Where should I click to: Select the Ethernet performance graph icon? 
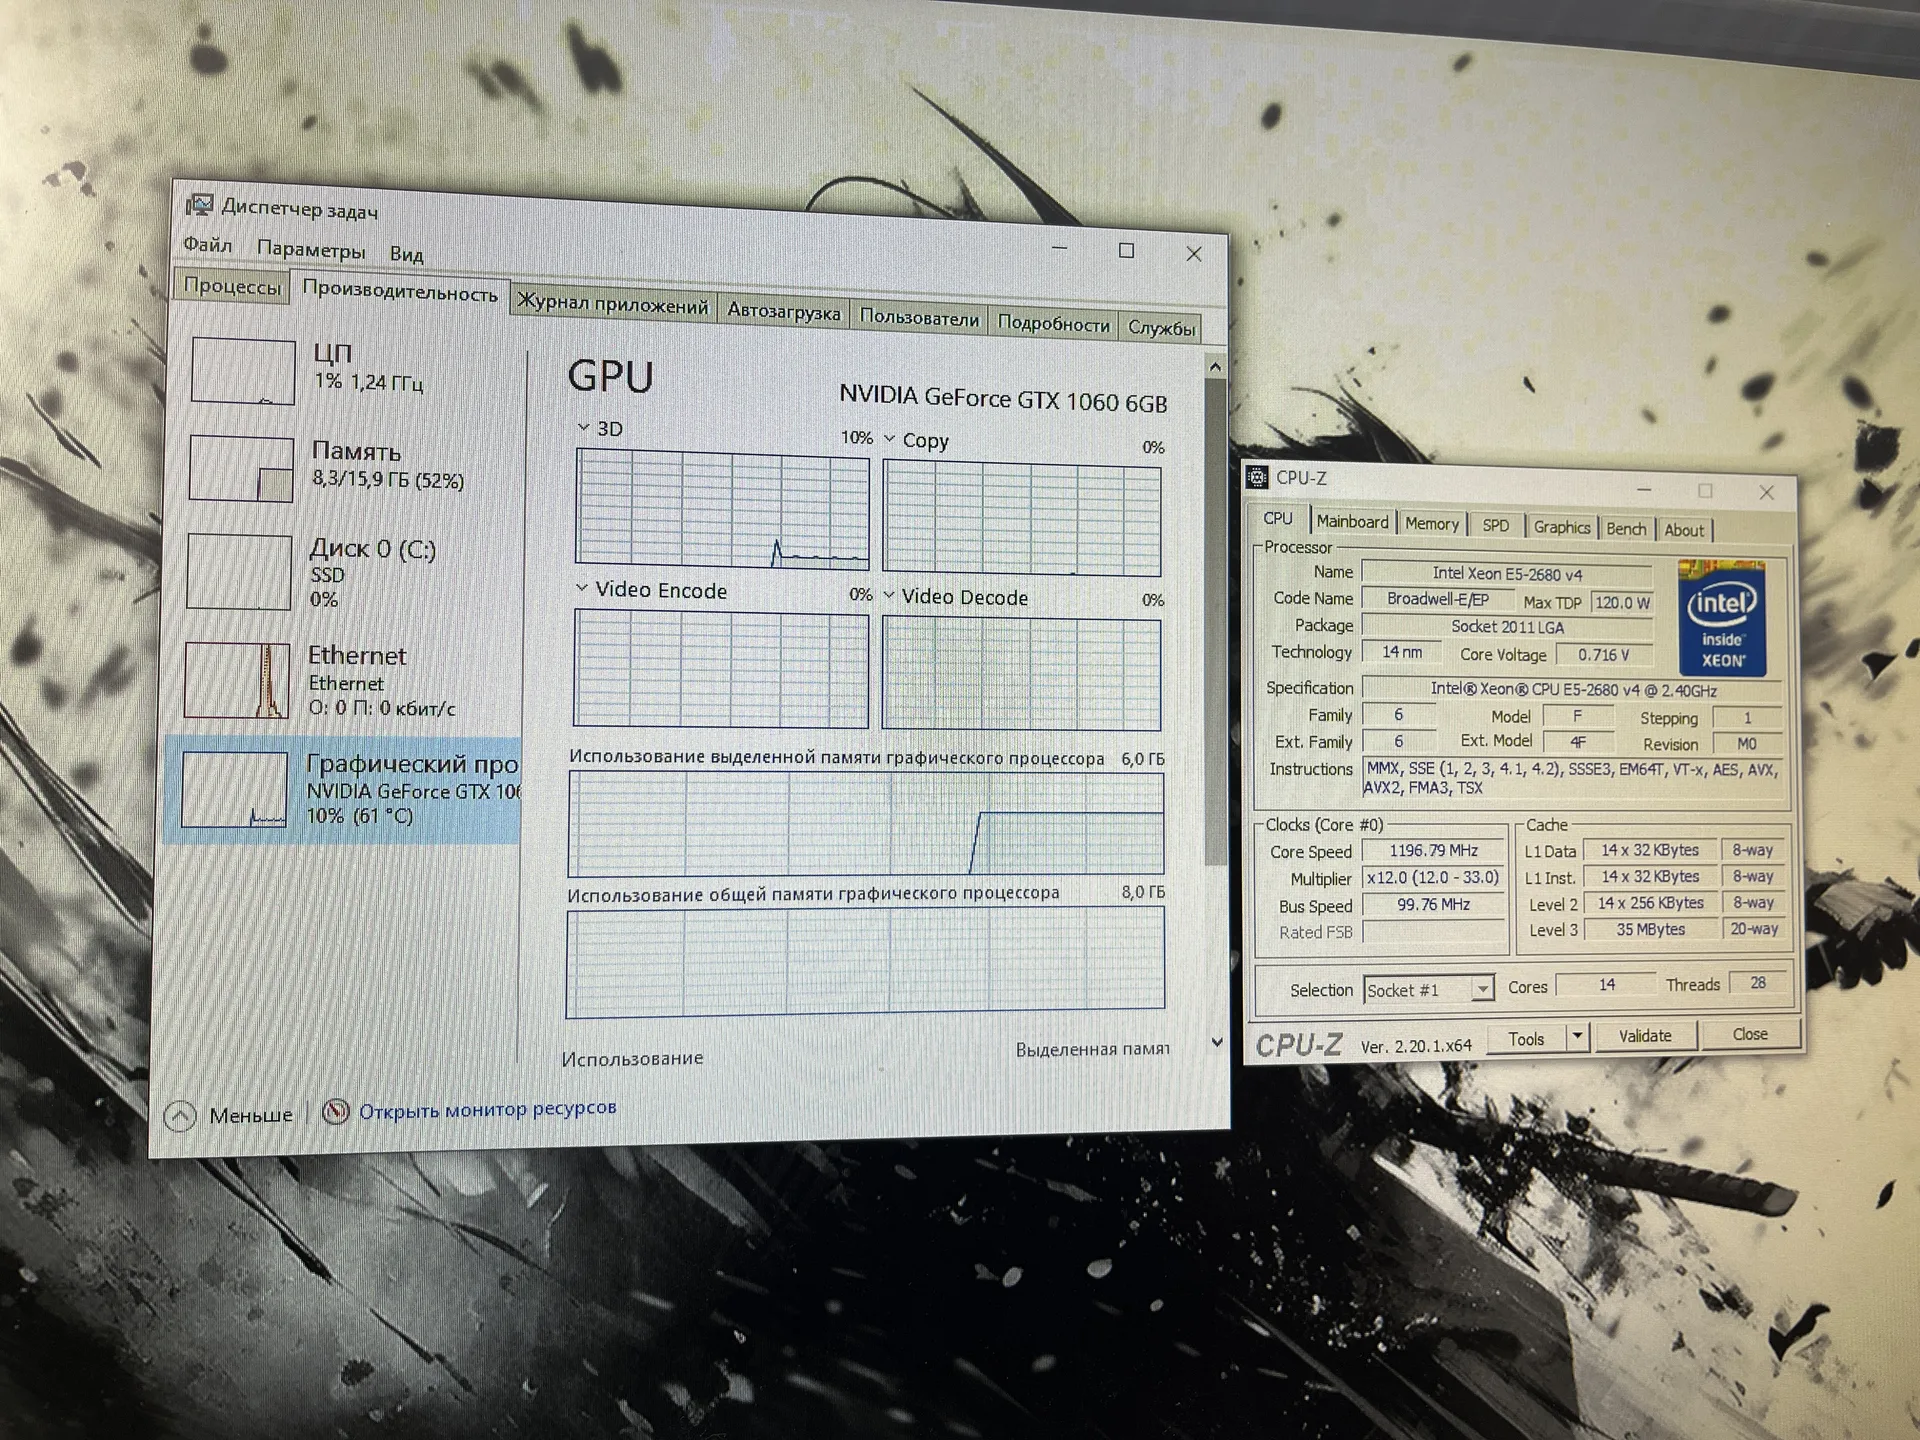point(237,680)
